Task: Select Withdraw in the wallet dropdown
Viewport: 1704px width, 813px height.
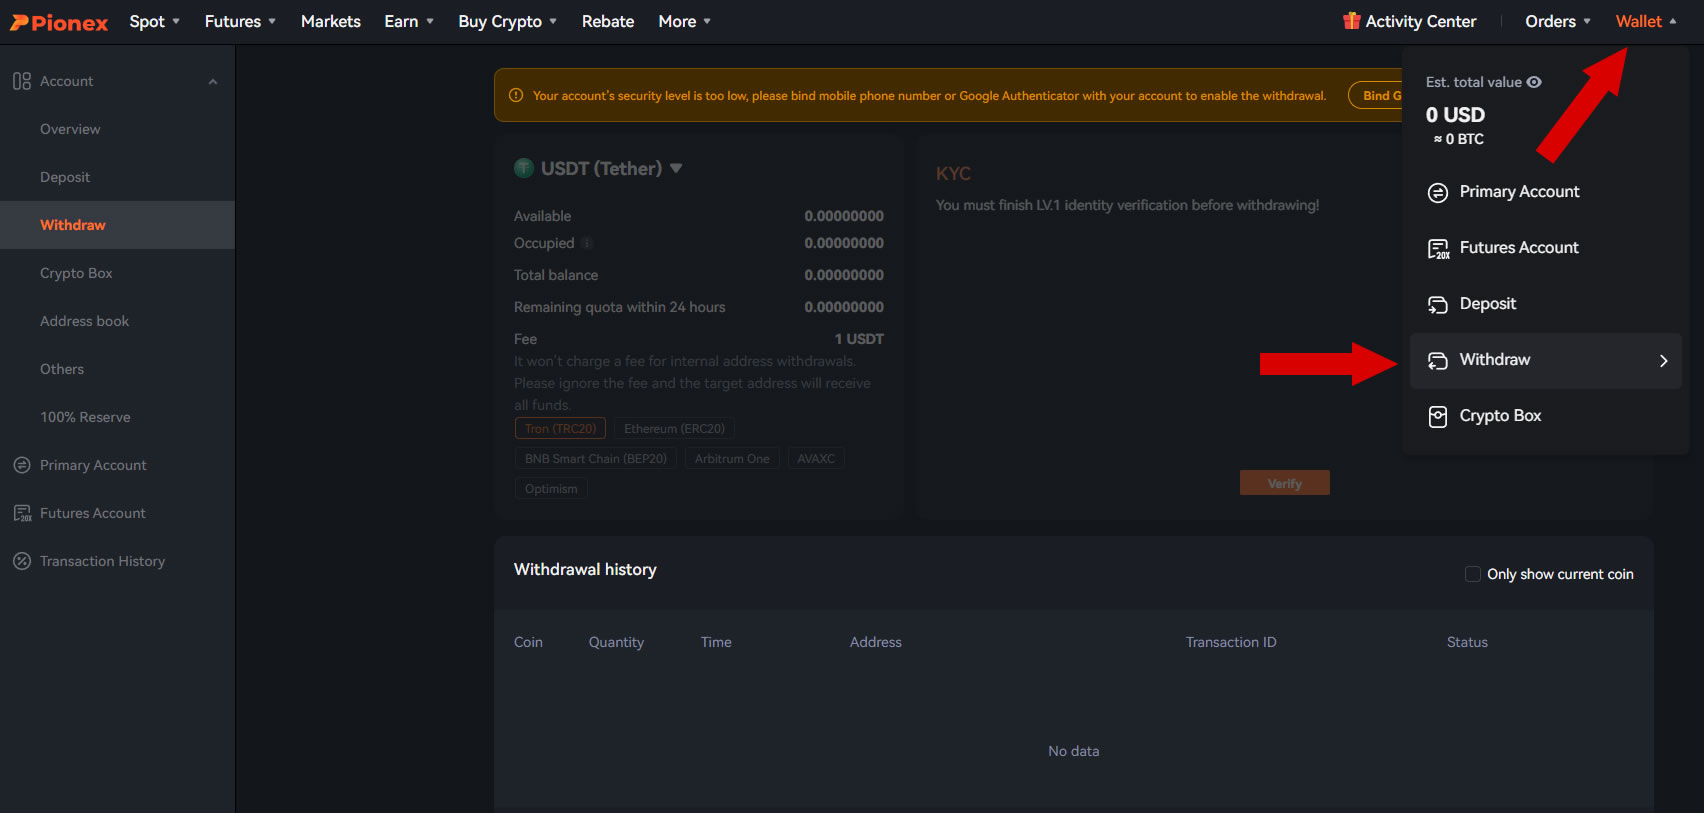Action: (1545, 361)
